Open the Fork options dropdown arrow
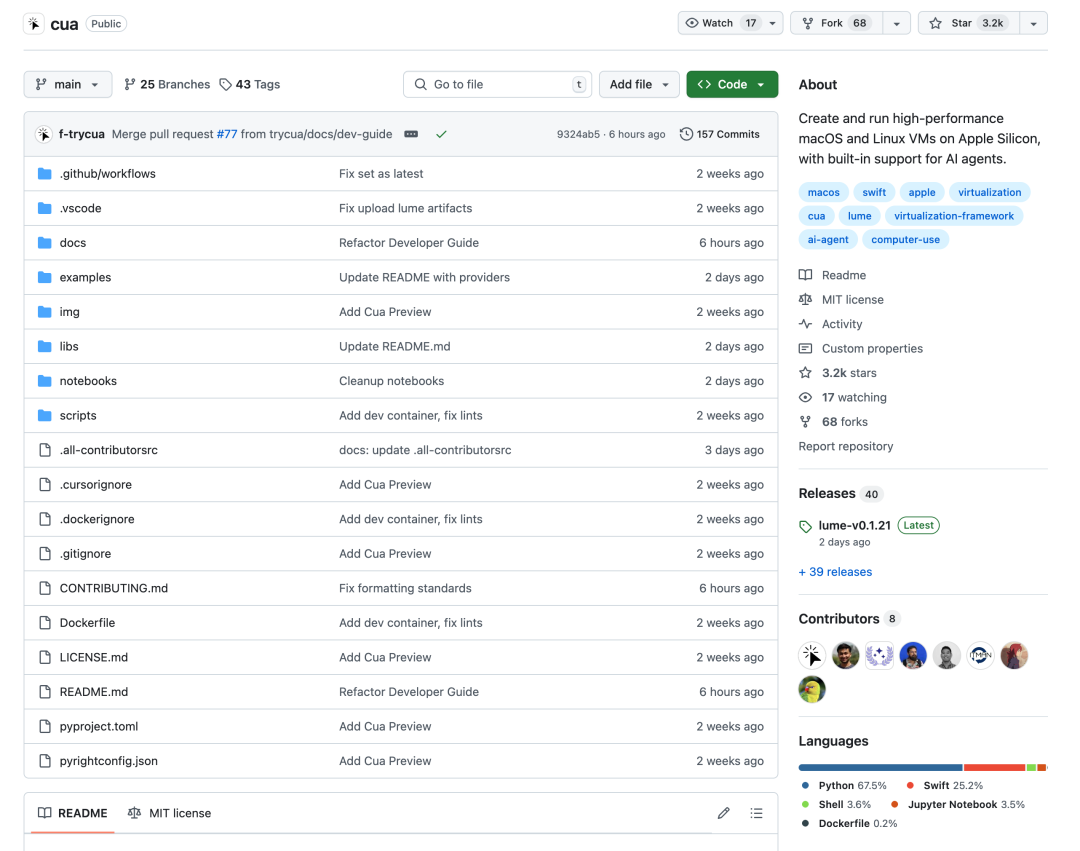Viewport: 1080px width, 851px height. pyautogui.click(x=897, y=23)
